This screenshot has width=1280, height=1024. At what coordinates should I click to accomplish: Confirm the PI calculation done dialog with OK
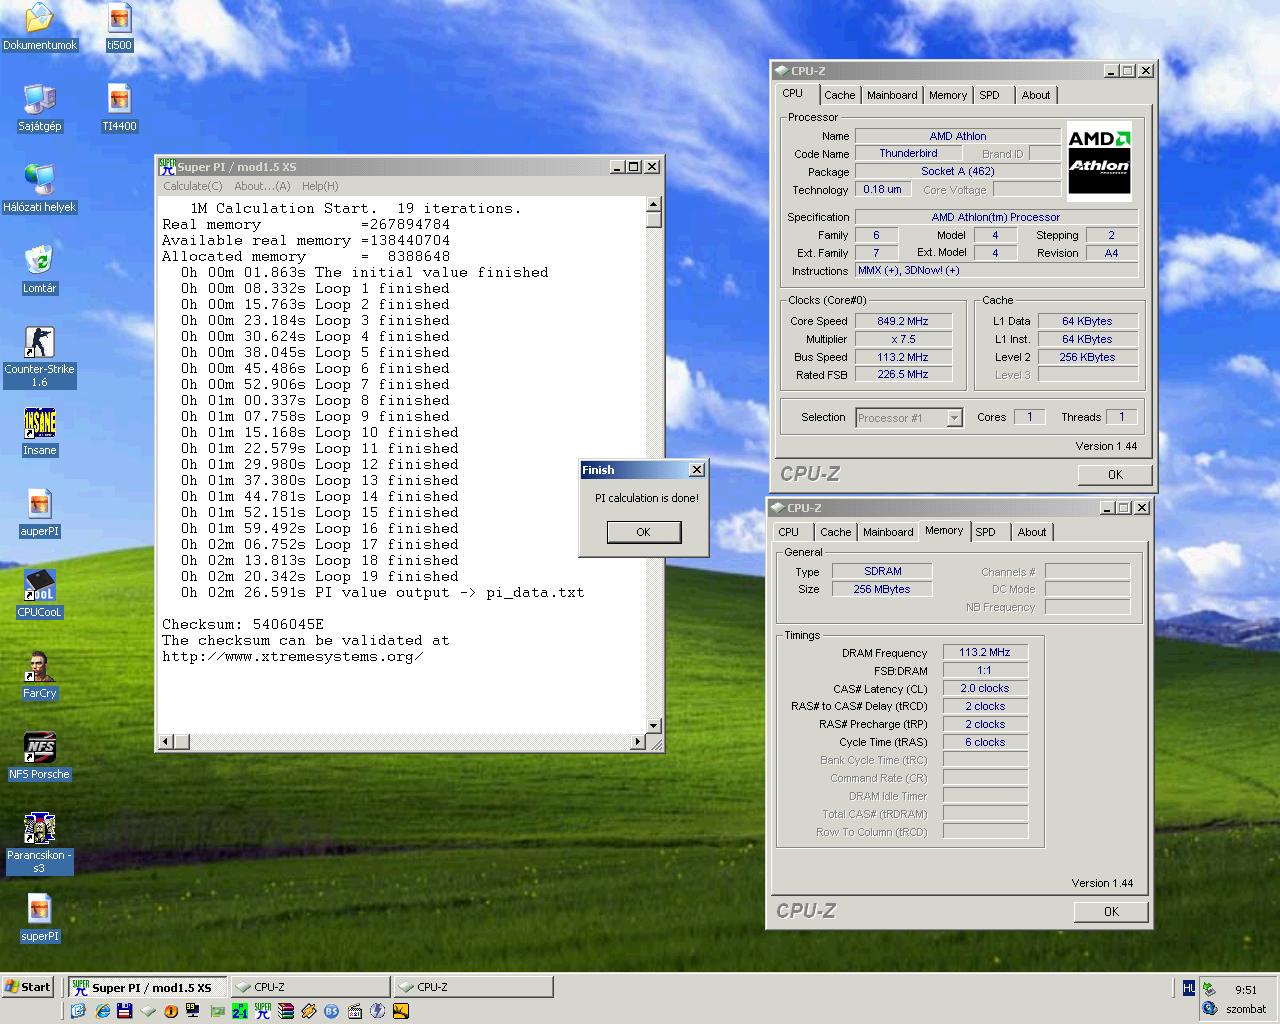click(643, 532)
